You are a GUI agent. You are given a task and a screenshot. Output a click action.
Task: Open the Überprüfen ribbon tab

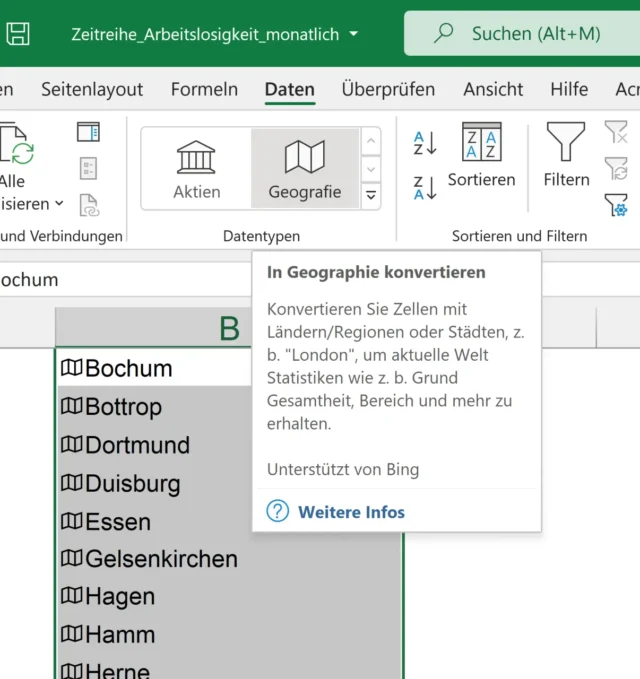point(388,89)
